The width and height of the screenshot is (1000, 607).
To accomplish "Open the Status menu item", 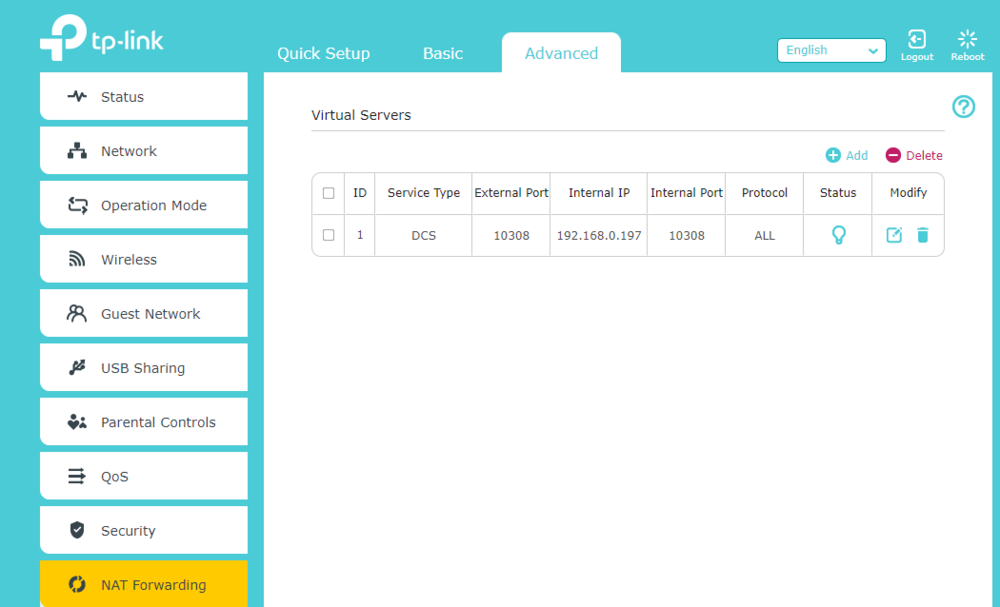I will pyautogui.click(x=143, y=96).
